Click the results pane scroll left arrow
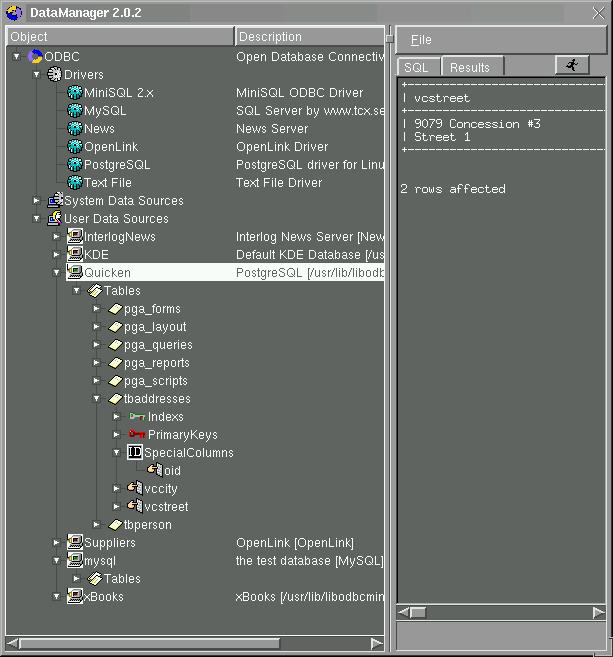This screenshot has width=613, height=657. (x=403, y=613)
